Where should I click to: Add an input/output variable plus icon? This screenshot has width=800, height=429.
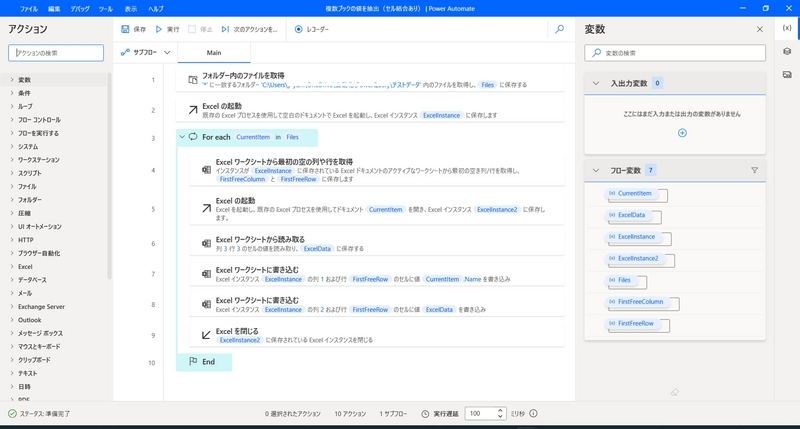tap(682, 133)
